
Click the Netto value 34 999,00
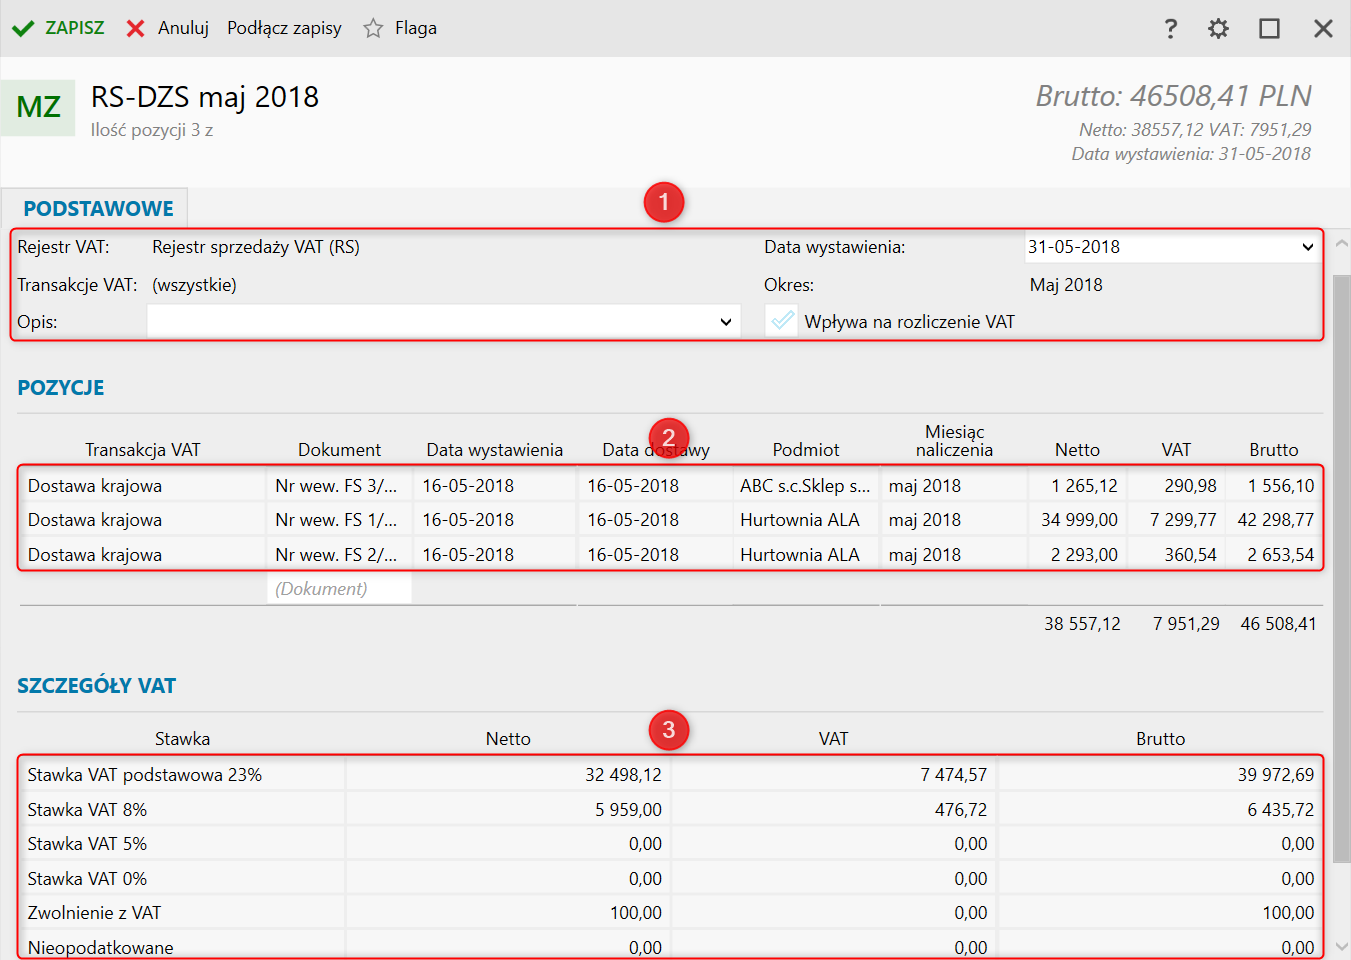point(1079,520)
